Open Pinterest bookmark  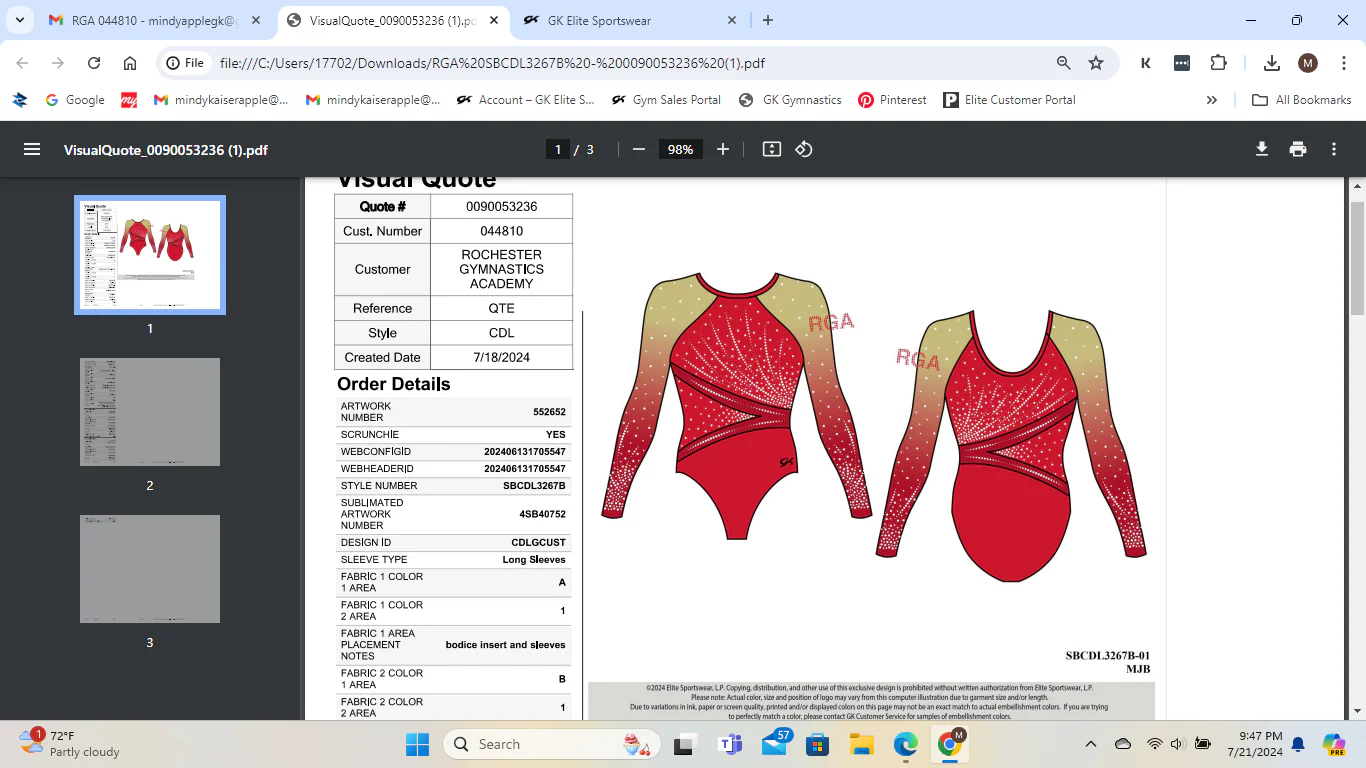pyautogui.click(x=892, y=100)
